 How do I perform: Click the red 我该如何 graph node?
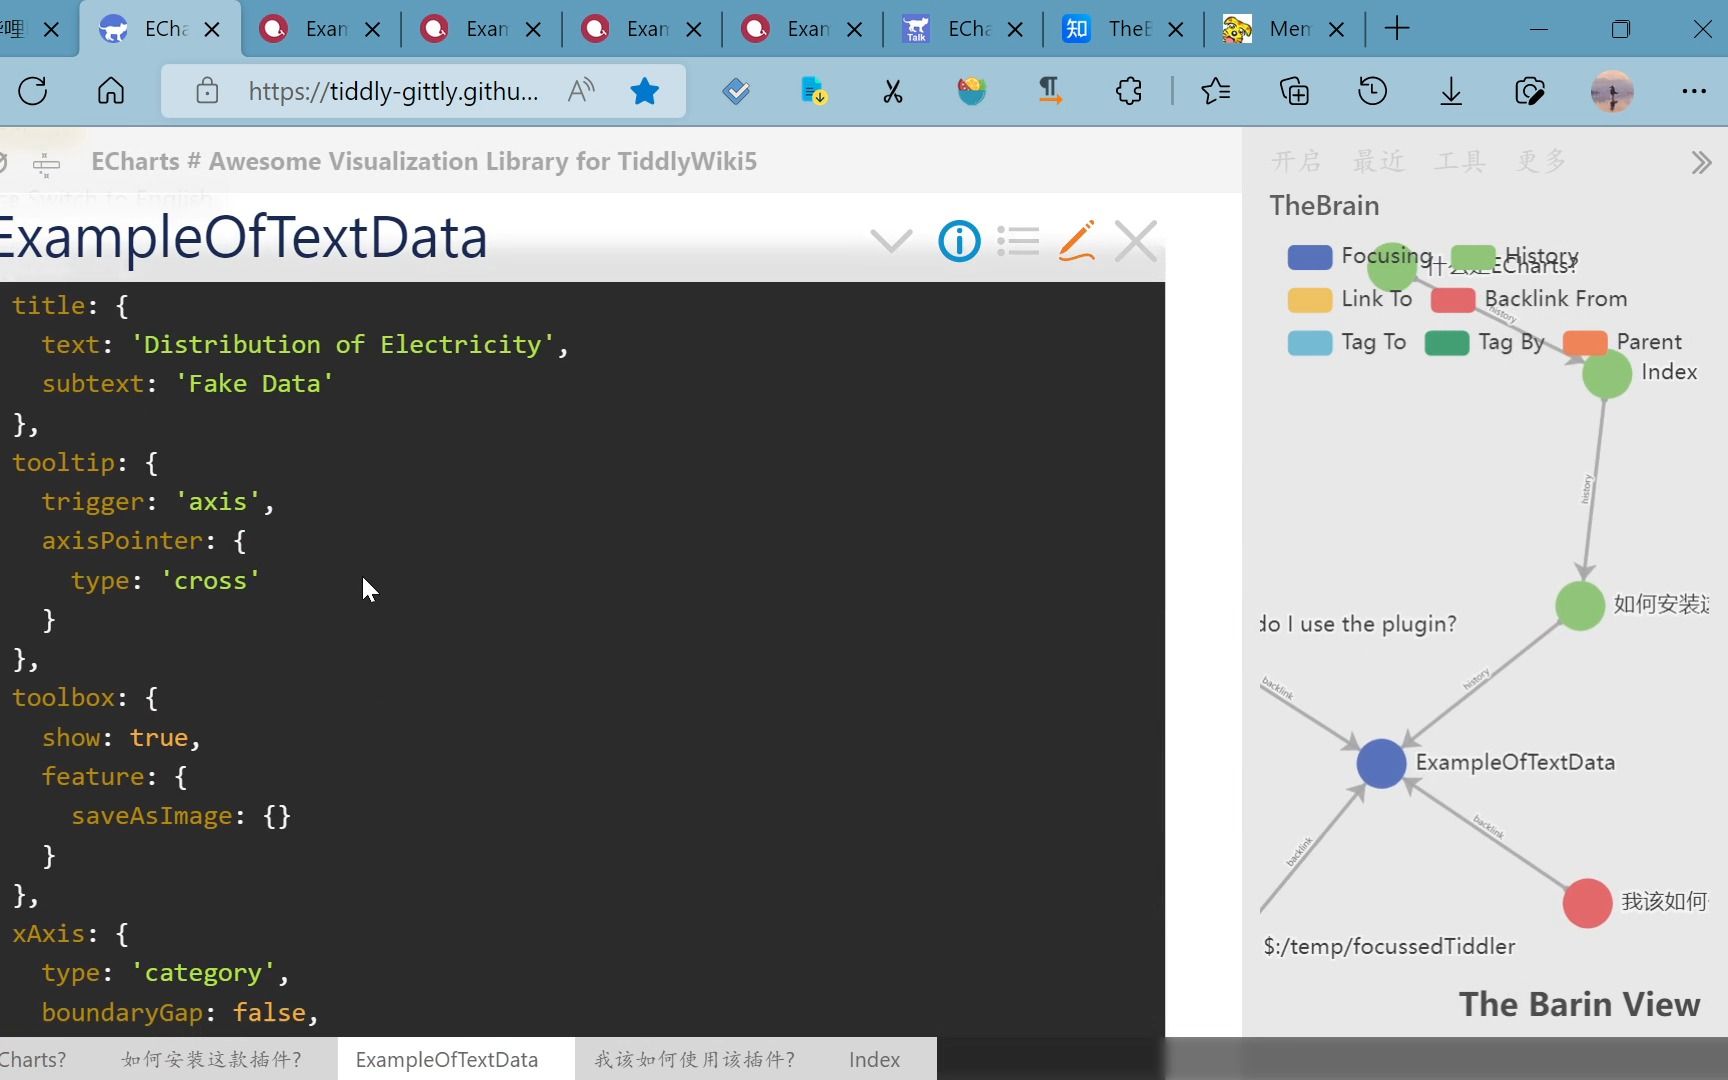point(1587,903)
